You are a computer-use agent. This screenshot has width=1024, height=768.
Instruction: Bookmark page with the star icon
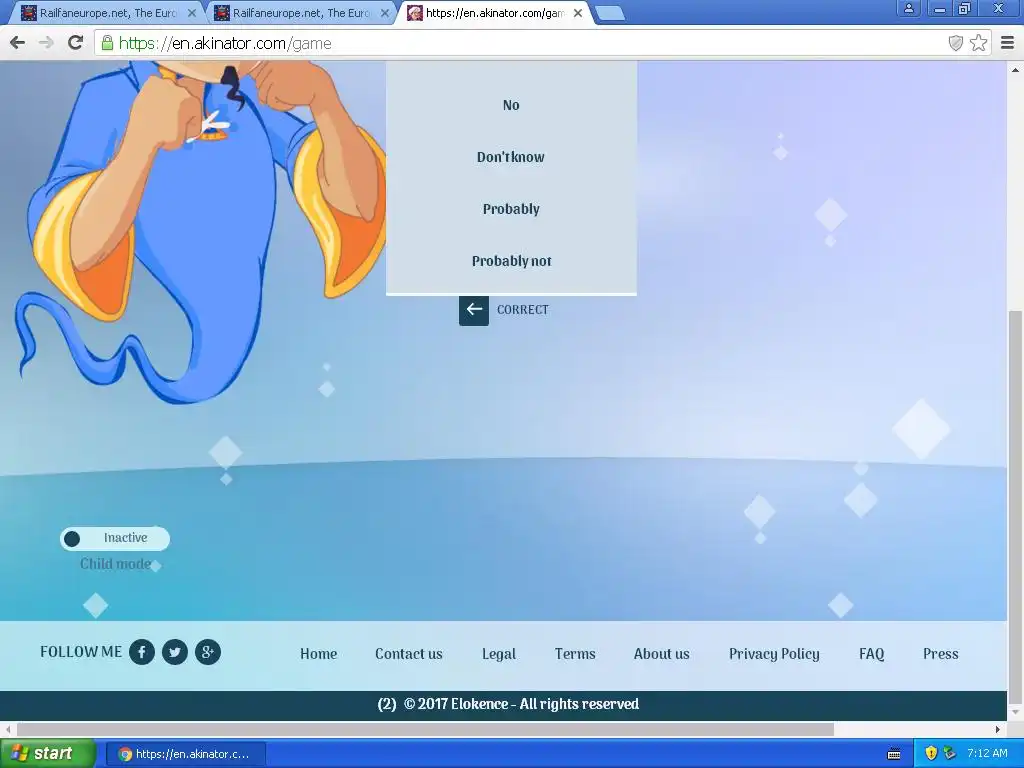(978, 43)
